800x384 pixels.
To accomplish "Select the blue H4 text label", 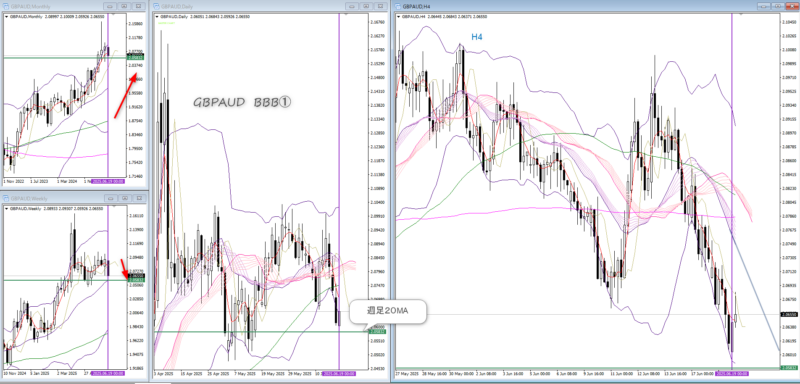I will point(477,37).
